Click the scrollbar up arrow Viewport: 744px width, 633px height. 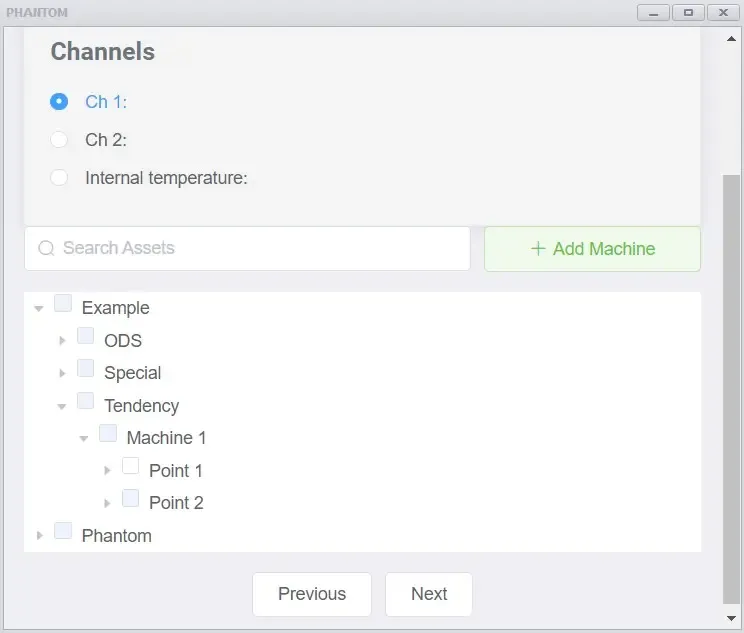click(731, 39)
